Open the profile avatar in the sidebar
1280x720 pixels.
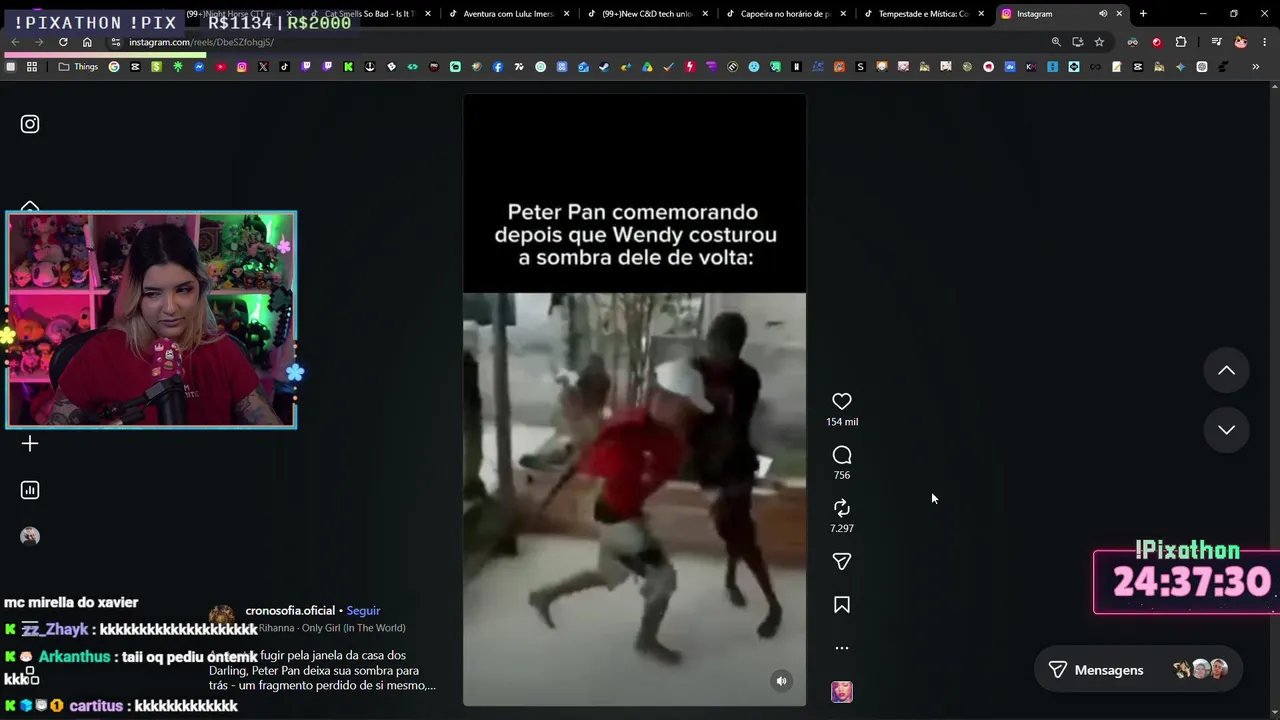(x=30, y=536)
